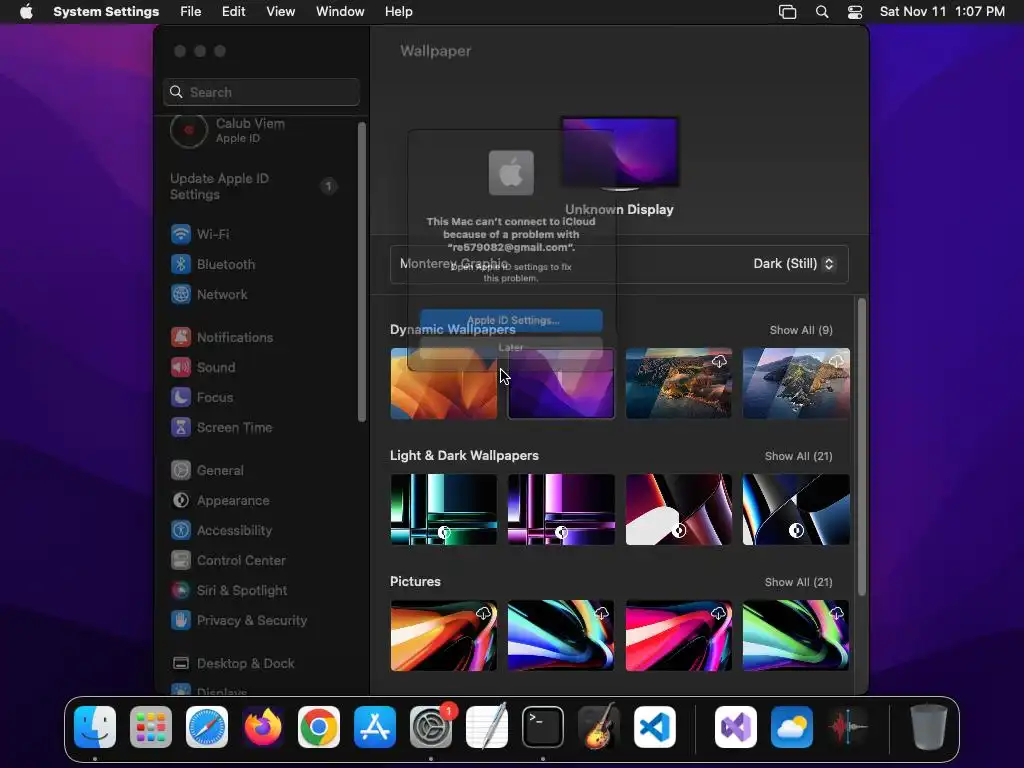Open Safari in the Dock

click(x=207, y=727)
